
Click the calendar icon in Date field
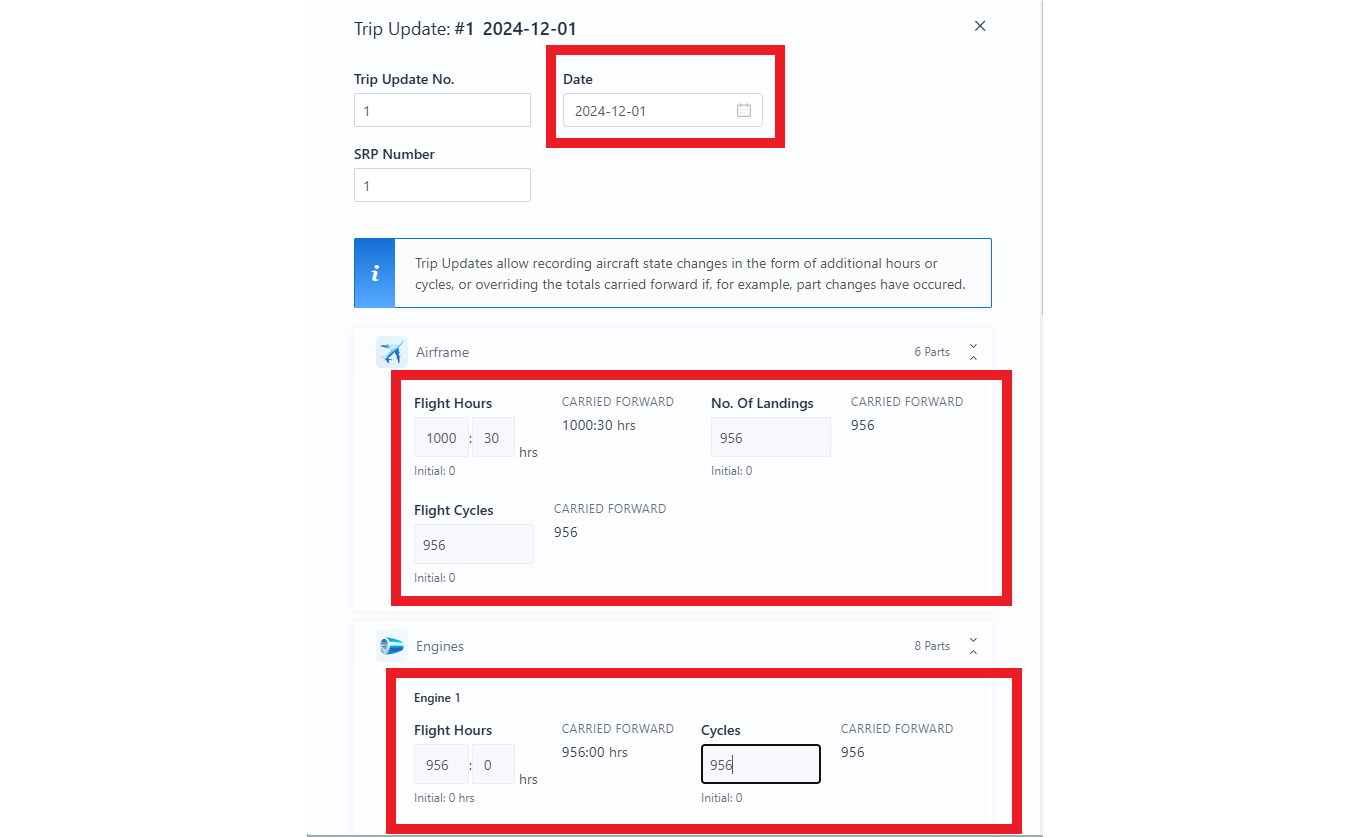[743, 111]
